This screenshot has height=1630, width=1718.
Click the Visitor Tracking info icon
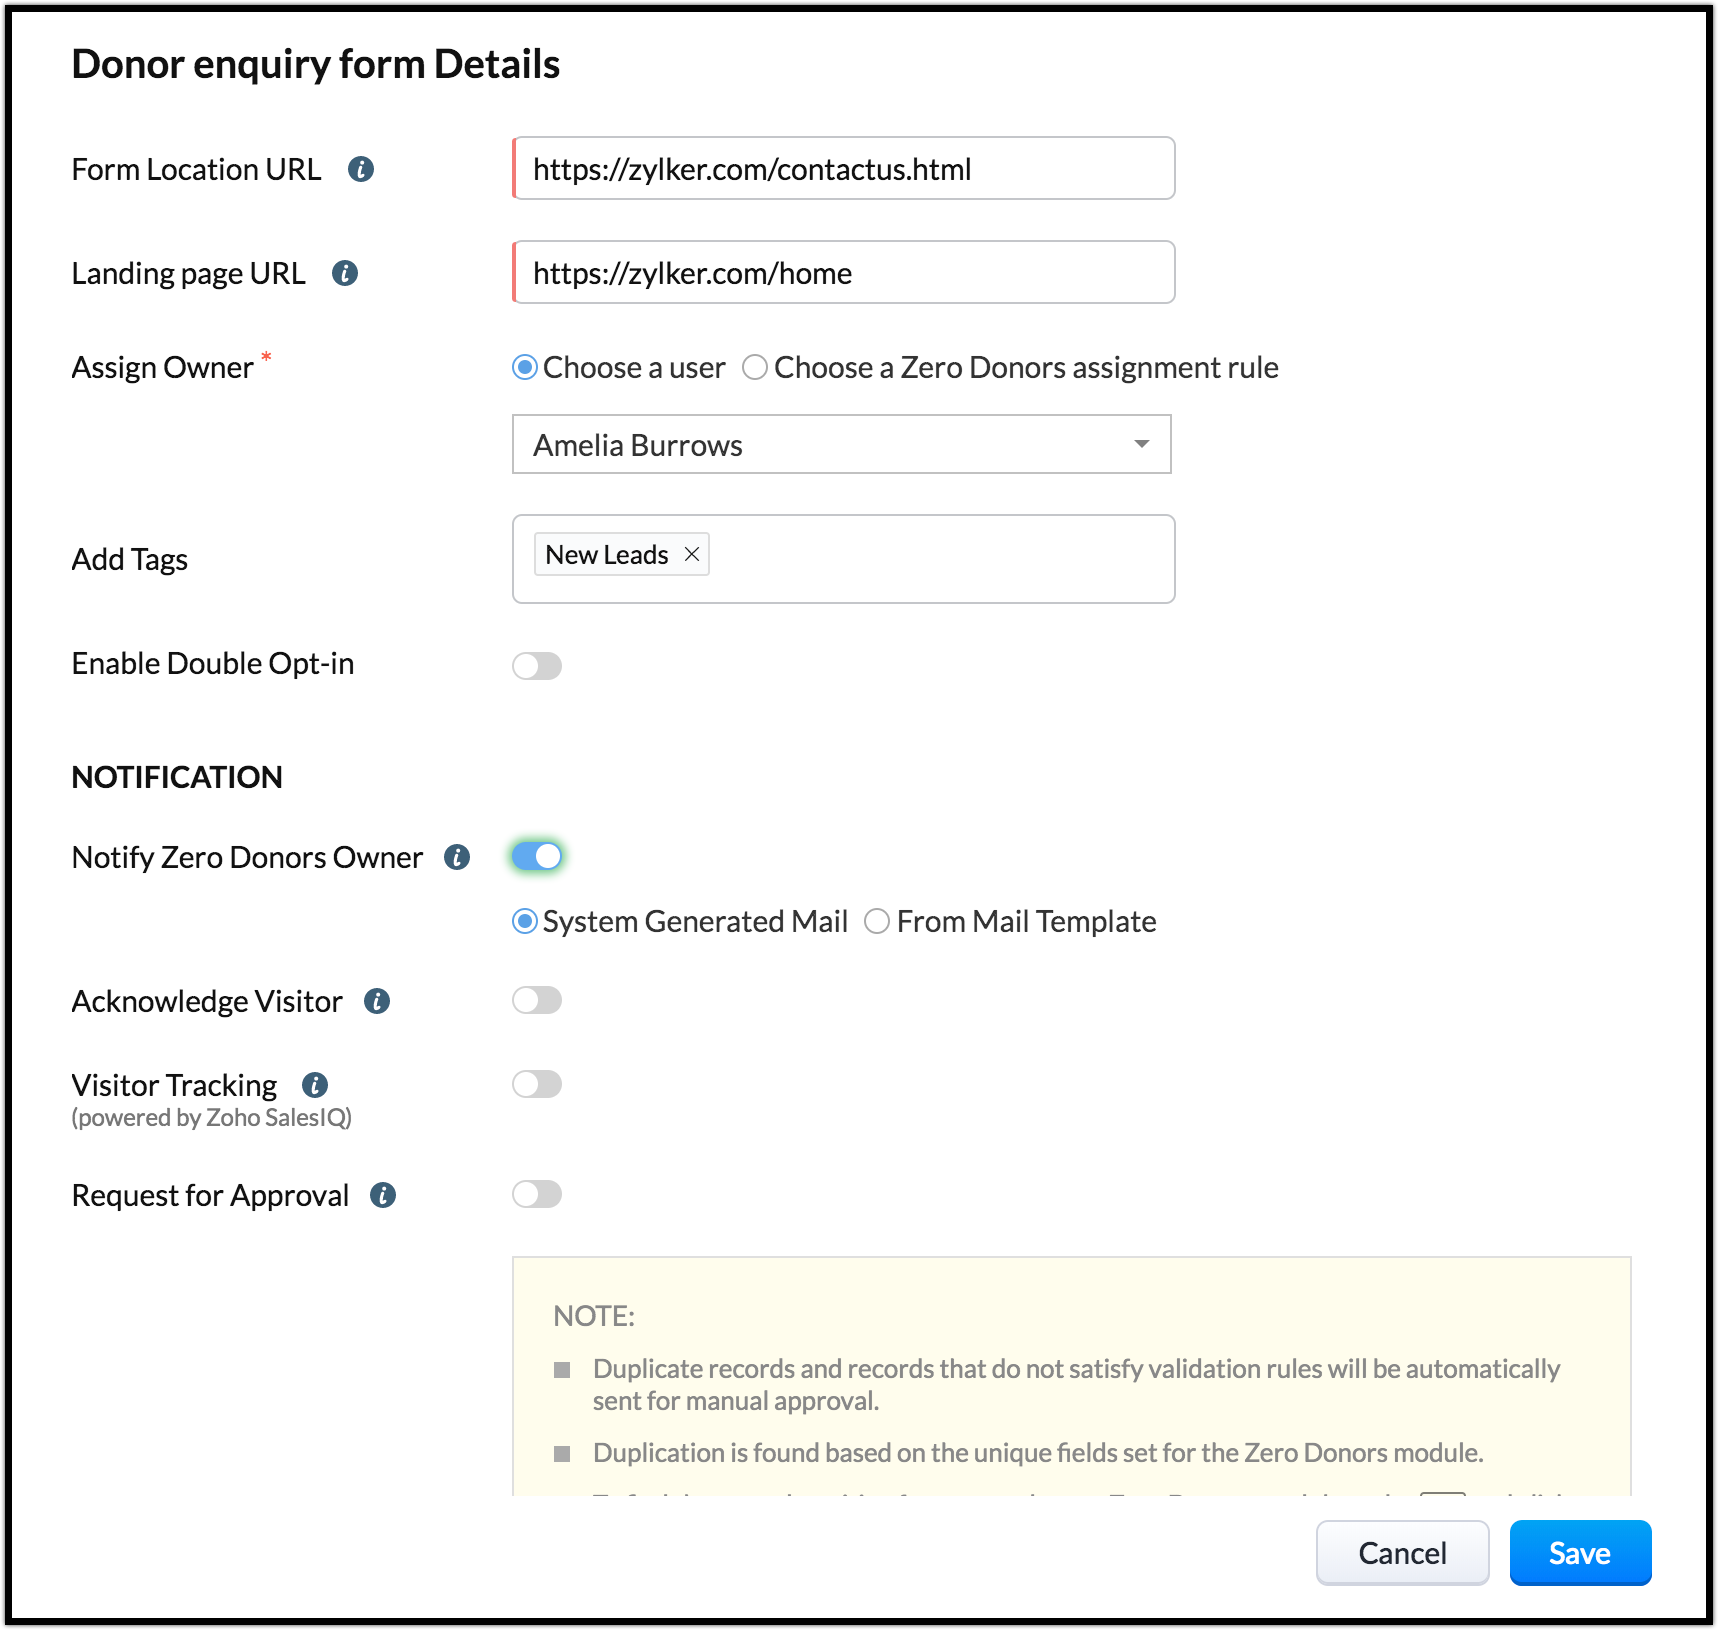point(315,1085)
